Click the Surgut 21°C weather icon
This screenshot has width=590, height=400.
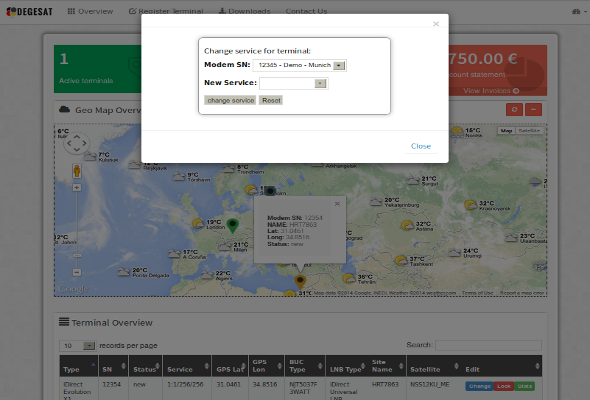413,181
